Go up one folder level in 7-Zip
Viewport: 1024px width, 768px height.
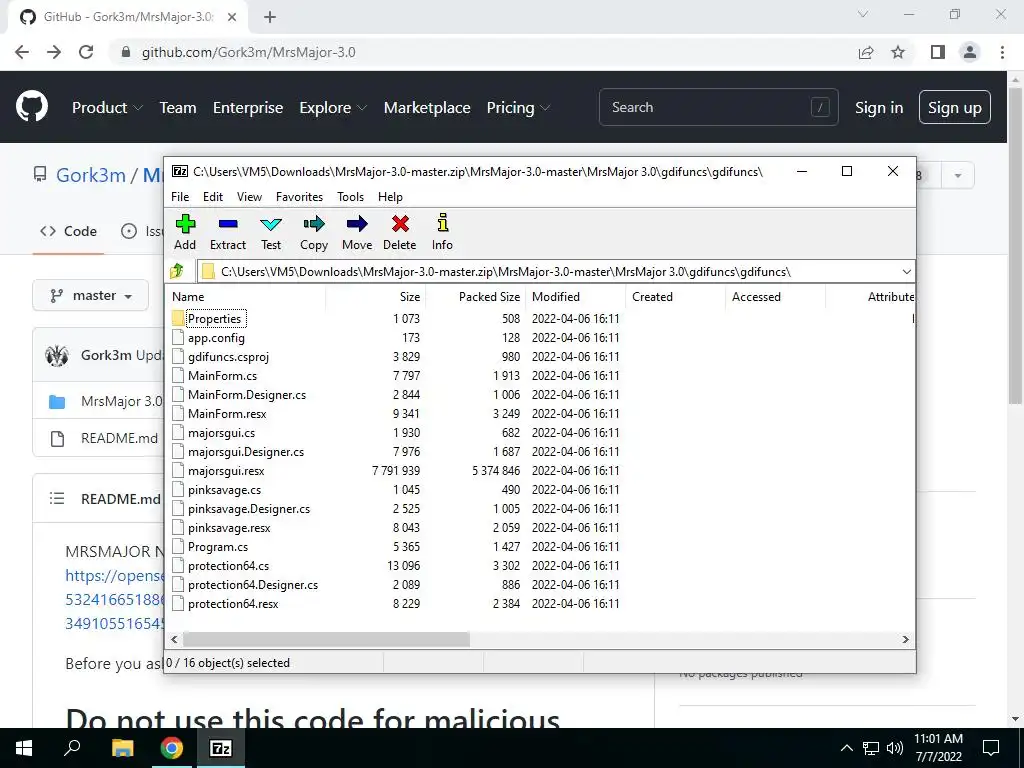(x=177, y=271)
